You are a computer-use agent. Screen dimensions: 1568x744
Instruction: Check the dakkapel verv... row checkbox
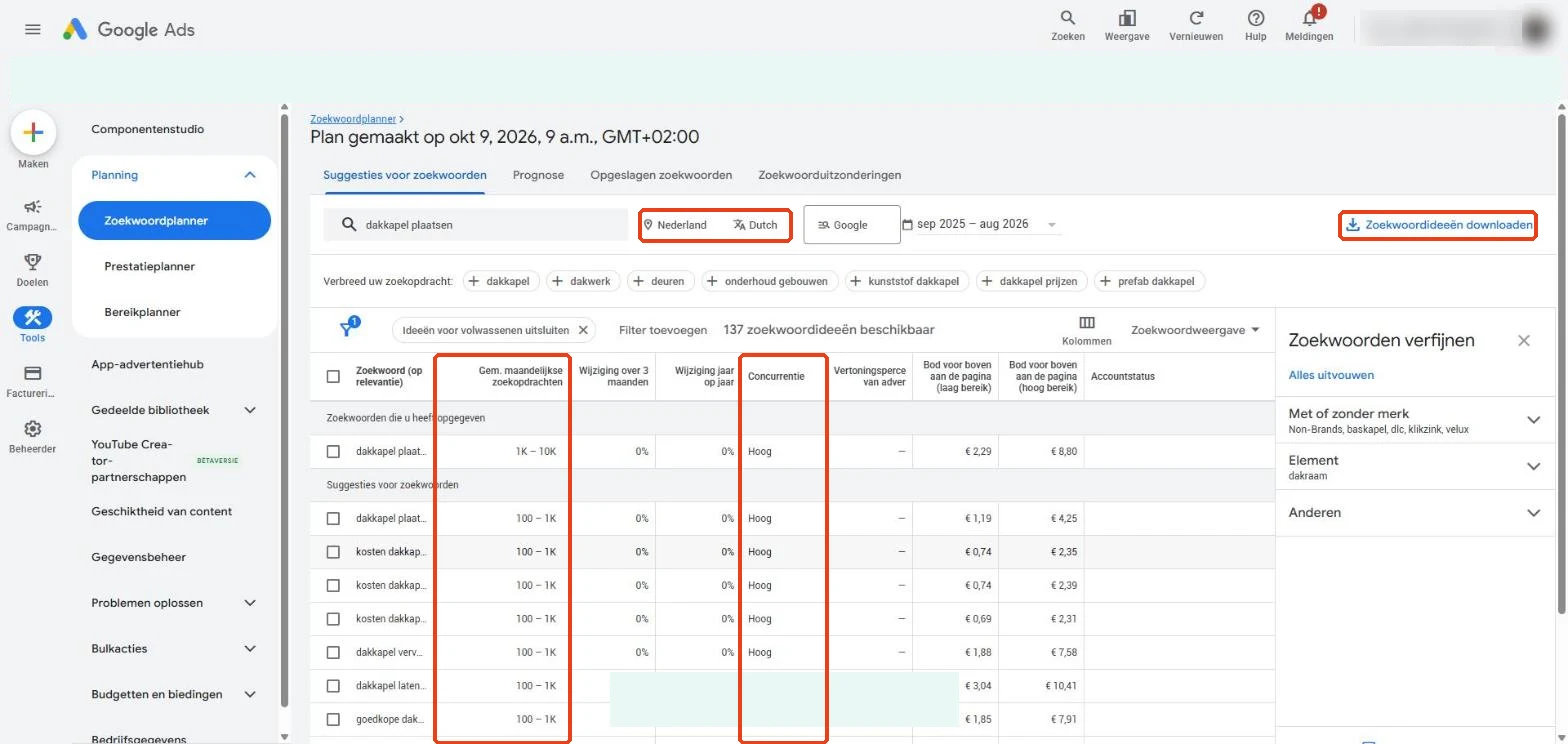(334, 653)
